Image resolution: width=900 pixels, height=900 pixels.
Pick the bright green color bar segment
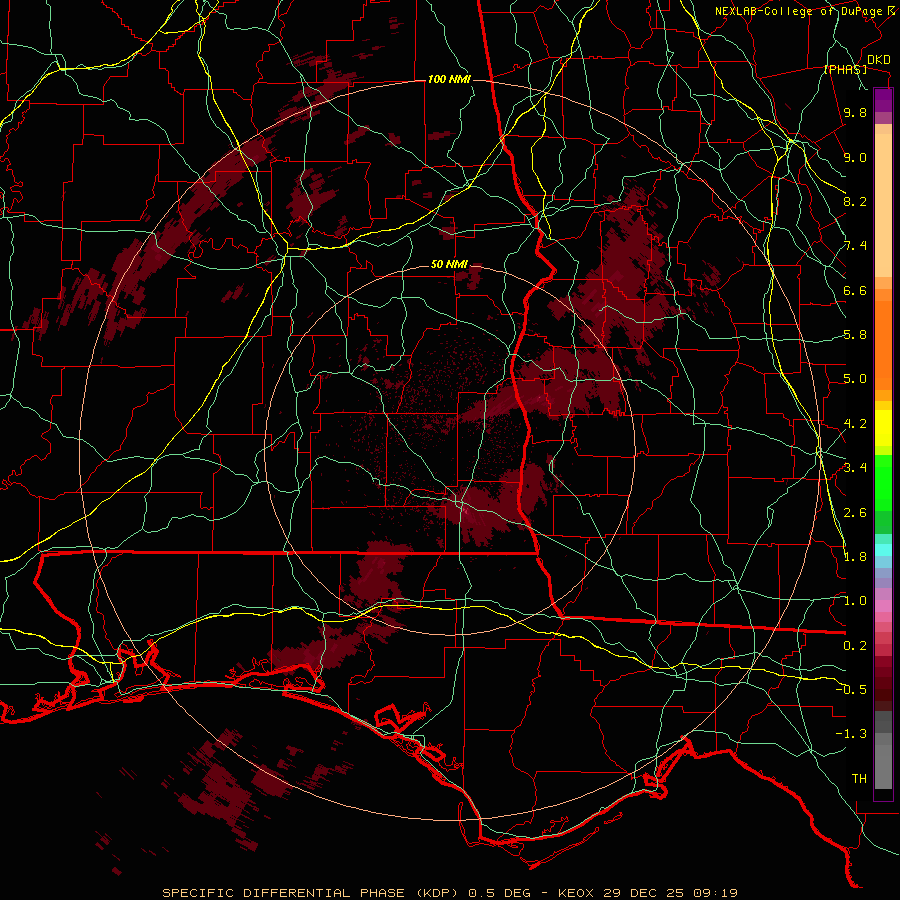(x=883, y=482)
